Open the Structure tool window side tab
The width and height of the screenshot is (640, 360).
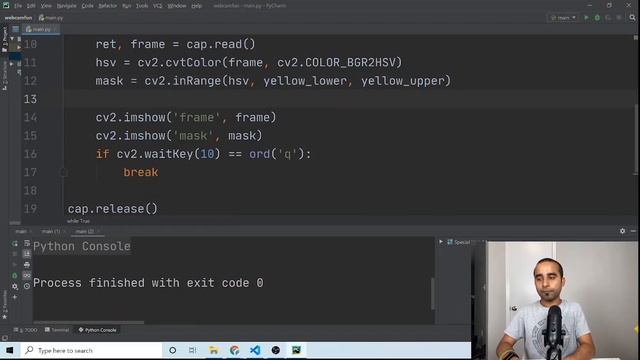click(4, 76)
